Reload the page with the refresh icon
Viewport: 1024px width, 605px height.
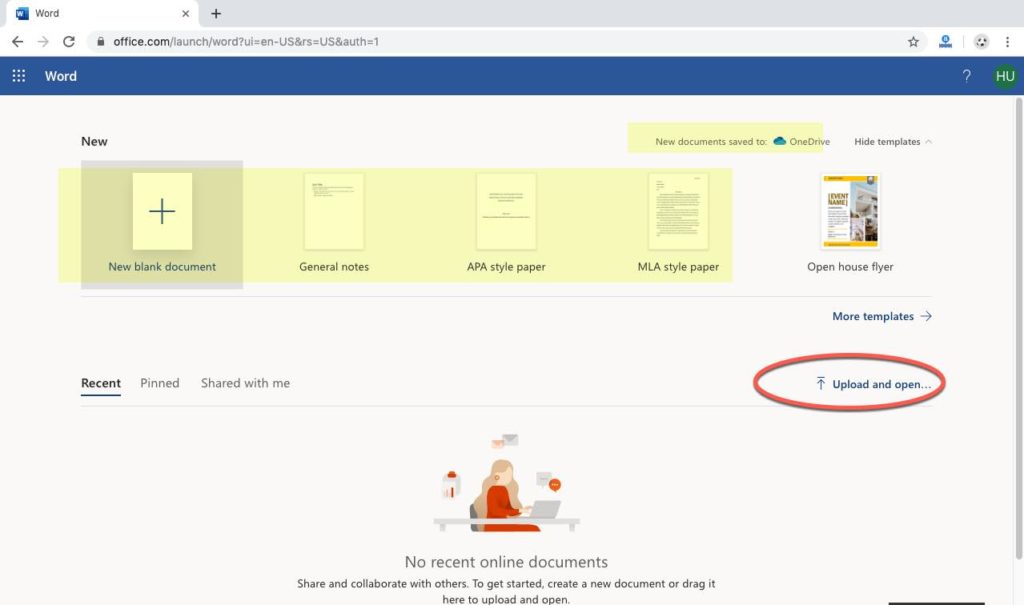69,41
